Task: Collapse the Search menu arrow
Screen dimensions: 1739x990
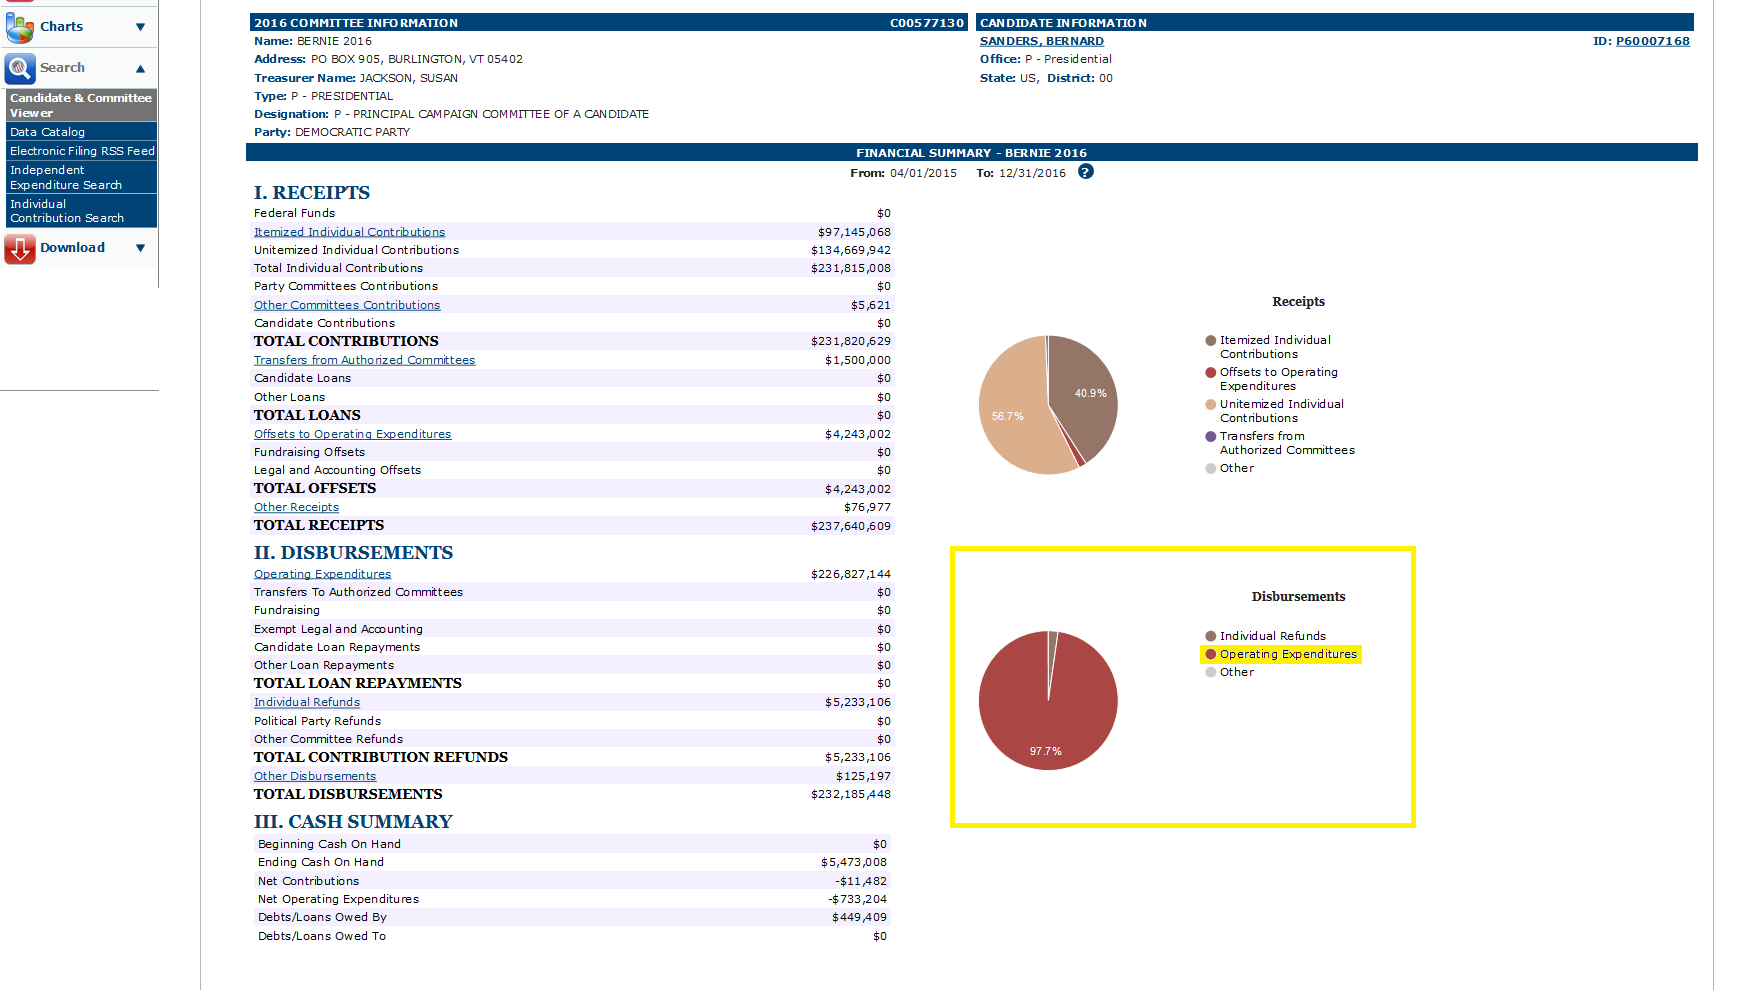Action: (x=140, y=68)
